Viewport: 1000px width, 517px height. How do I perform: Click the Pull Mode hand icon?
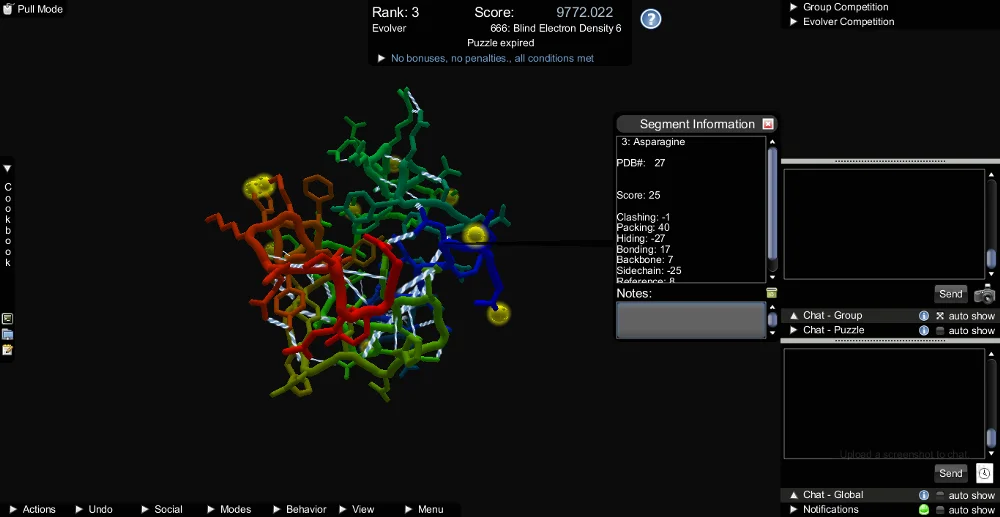click(x=8, y=9)
